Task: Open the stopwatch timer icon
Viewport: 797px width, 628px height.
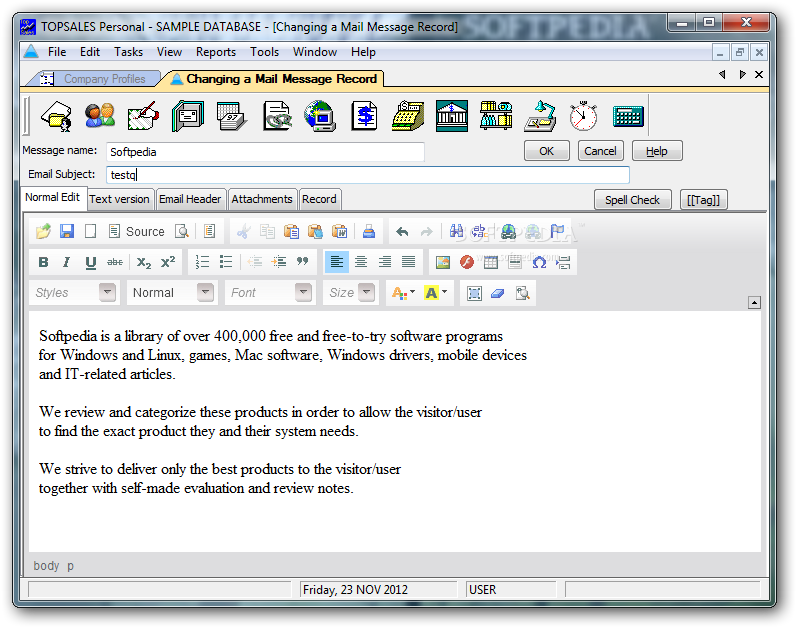Action: [x=583, y=116]
